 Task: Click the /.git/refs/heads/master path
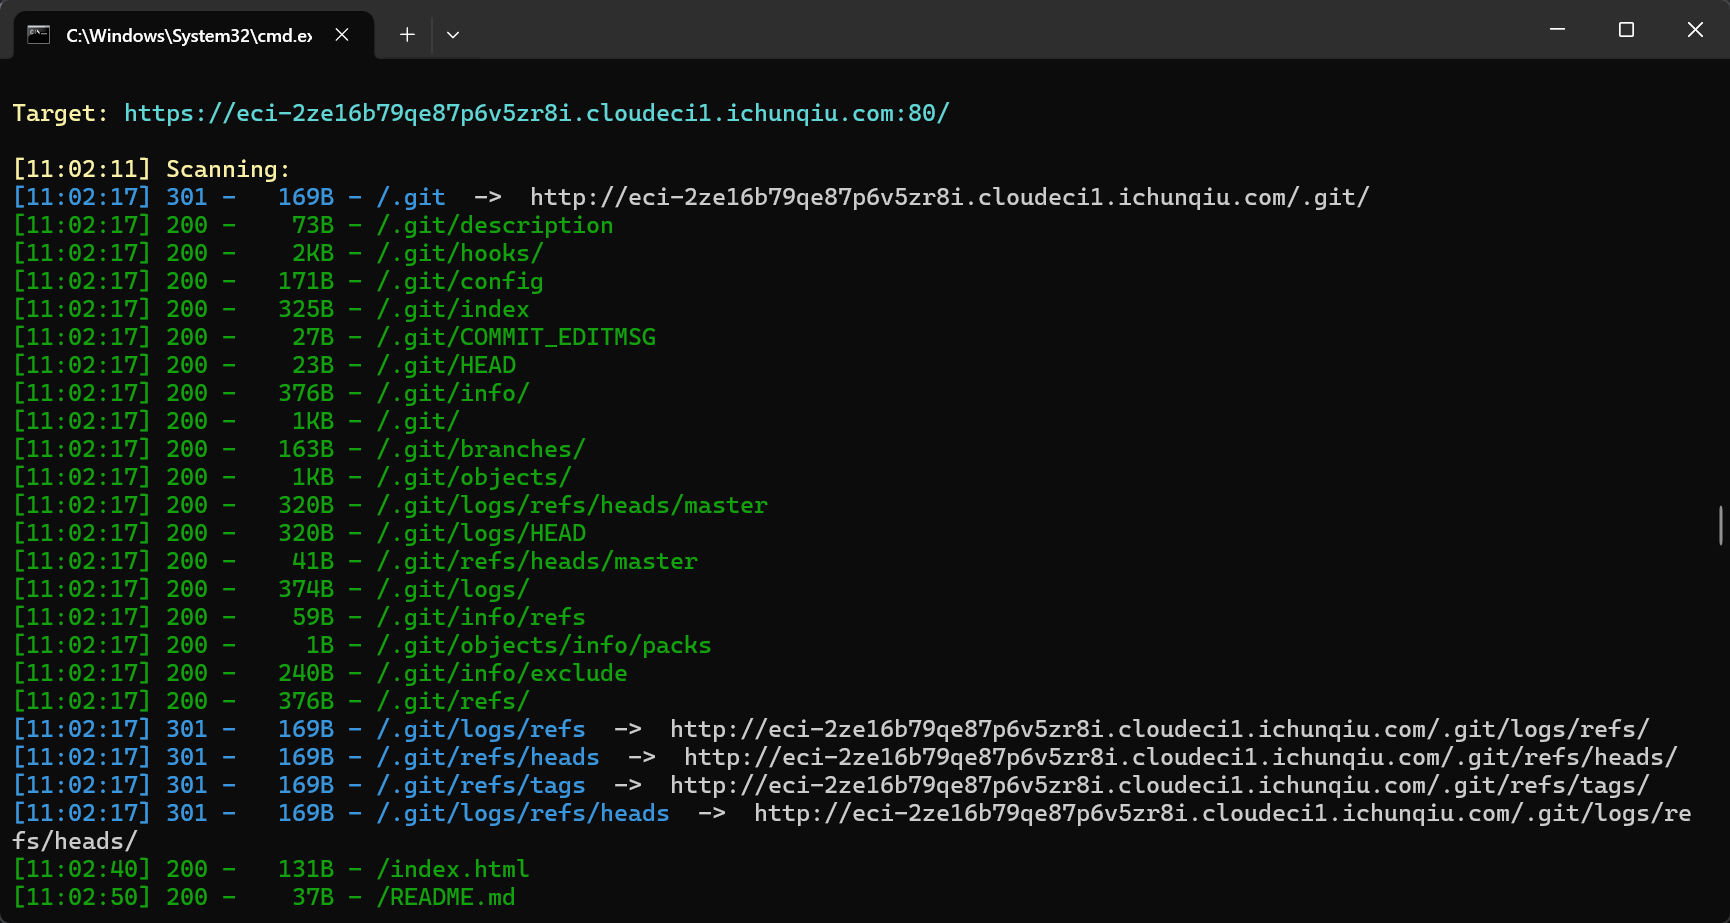tap(537, 561)
